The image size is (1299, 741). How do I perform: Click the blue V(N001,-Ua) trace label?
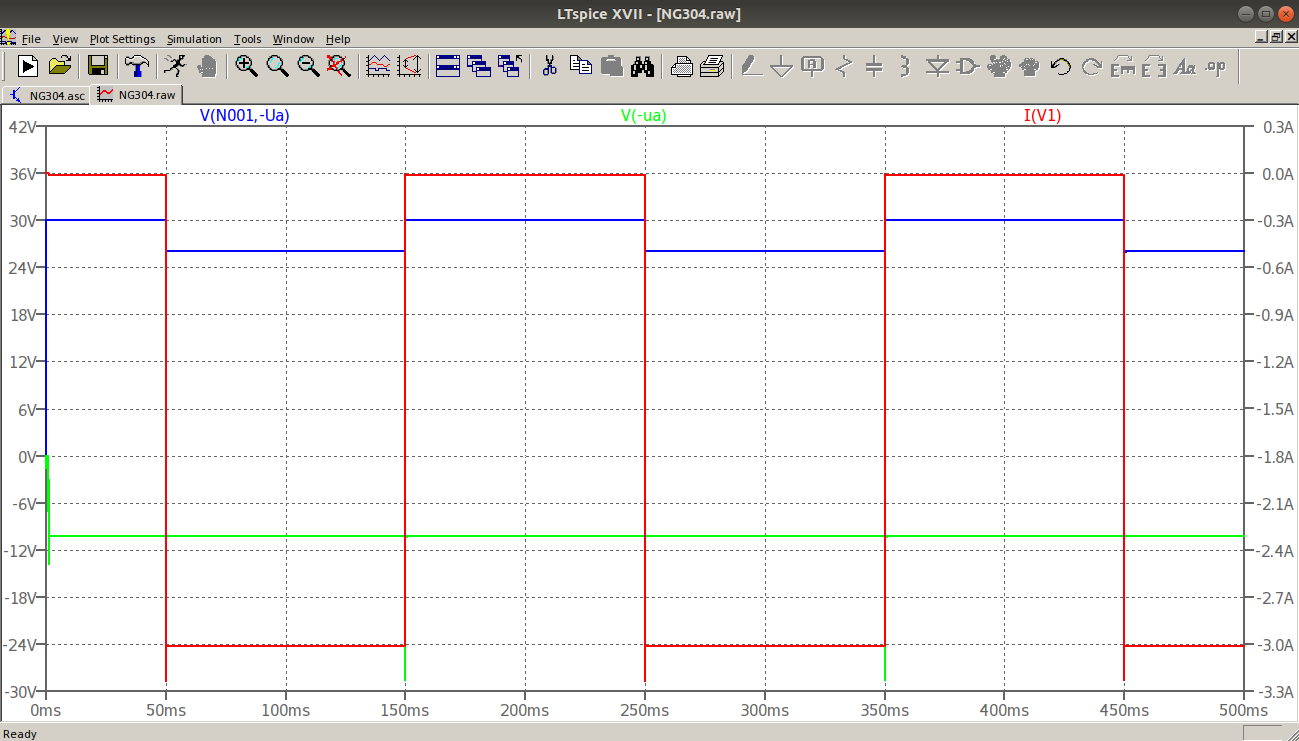(x=245, y=115)
